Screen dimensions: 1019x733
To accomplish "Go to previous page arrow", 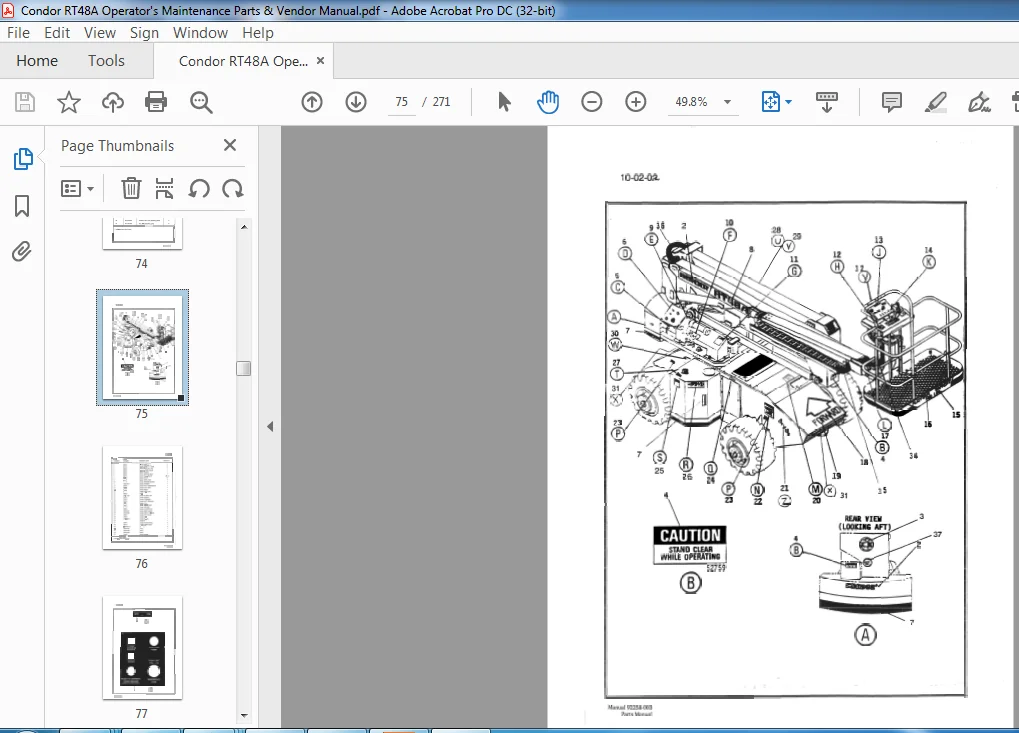I will [x=312, y=102].
